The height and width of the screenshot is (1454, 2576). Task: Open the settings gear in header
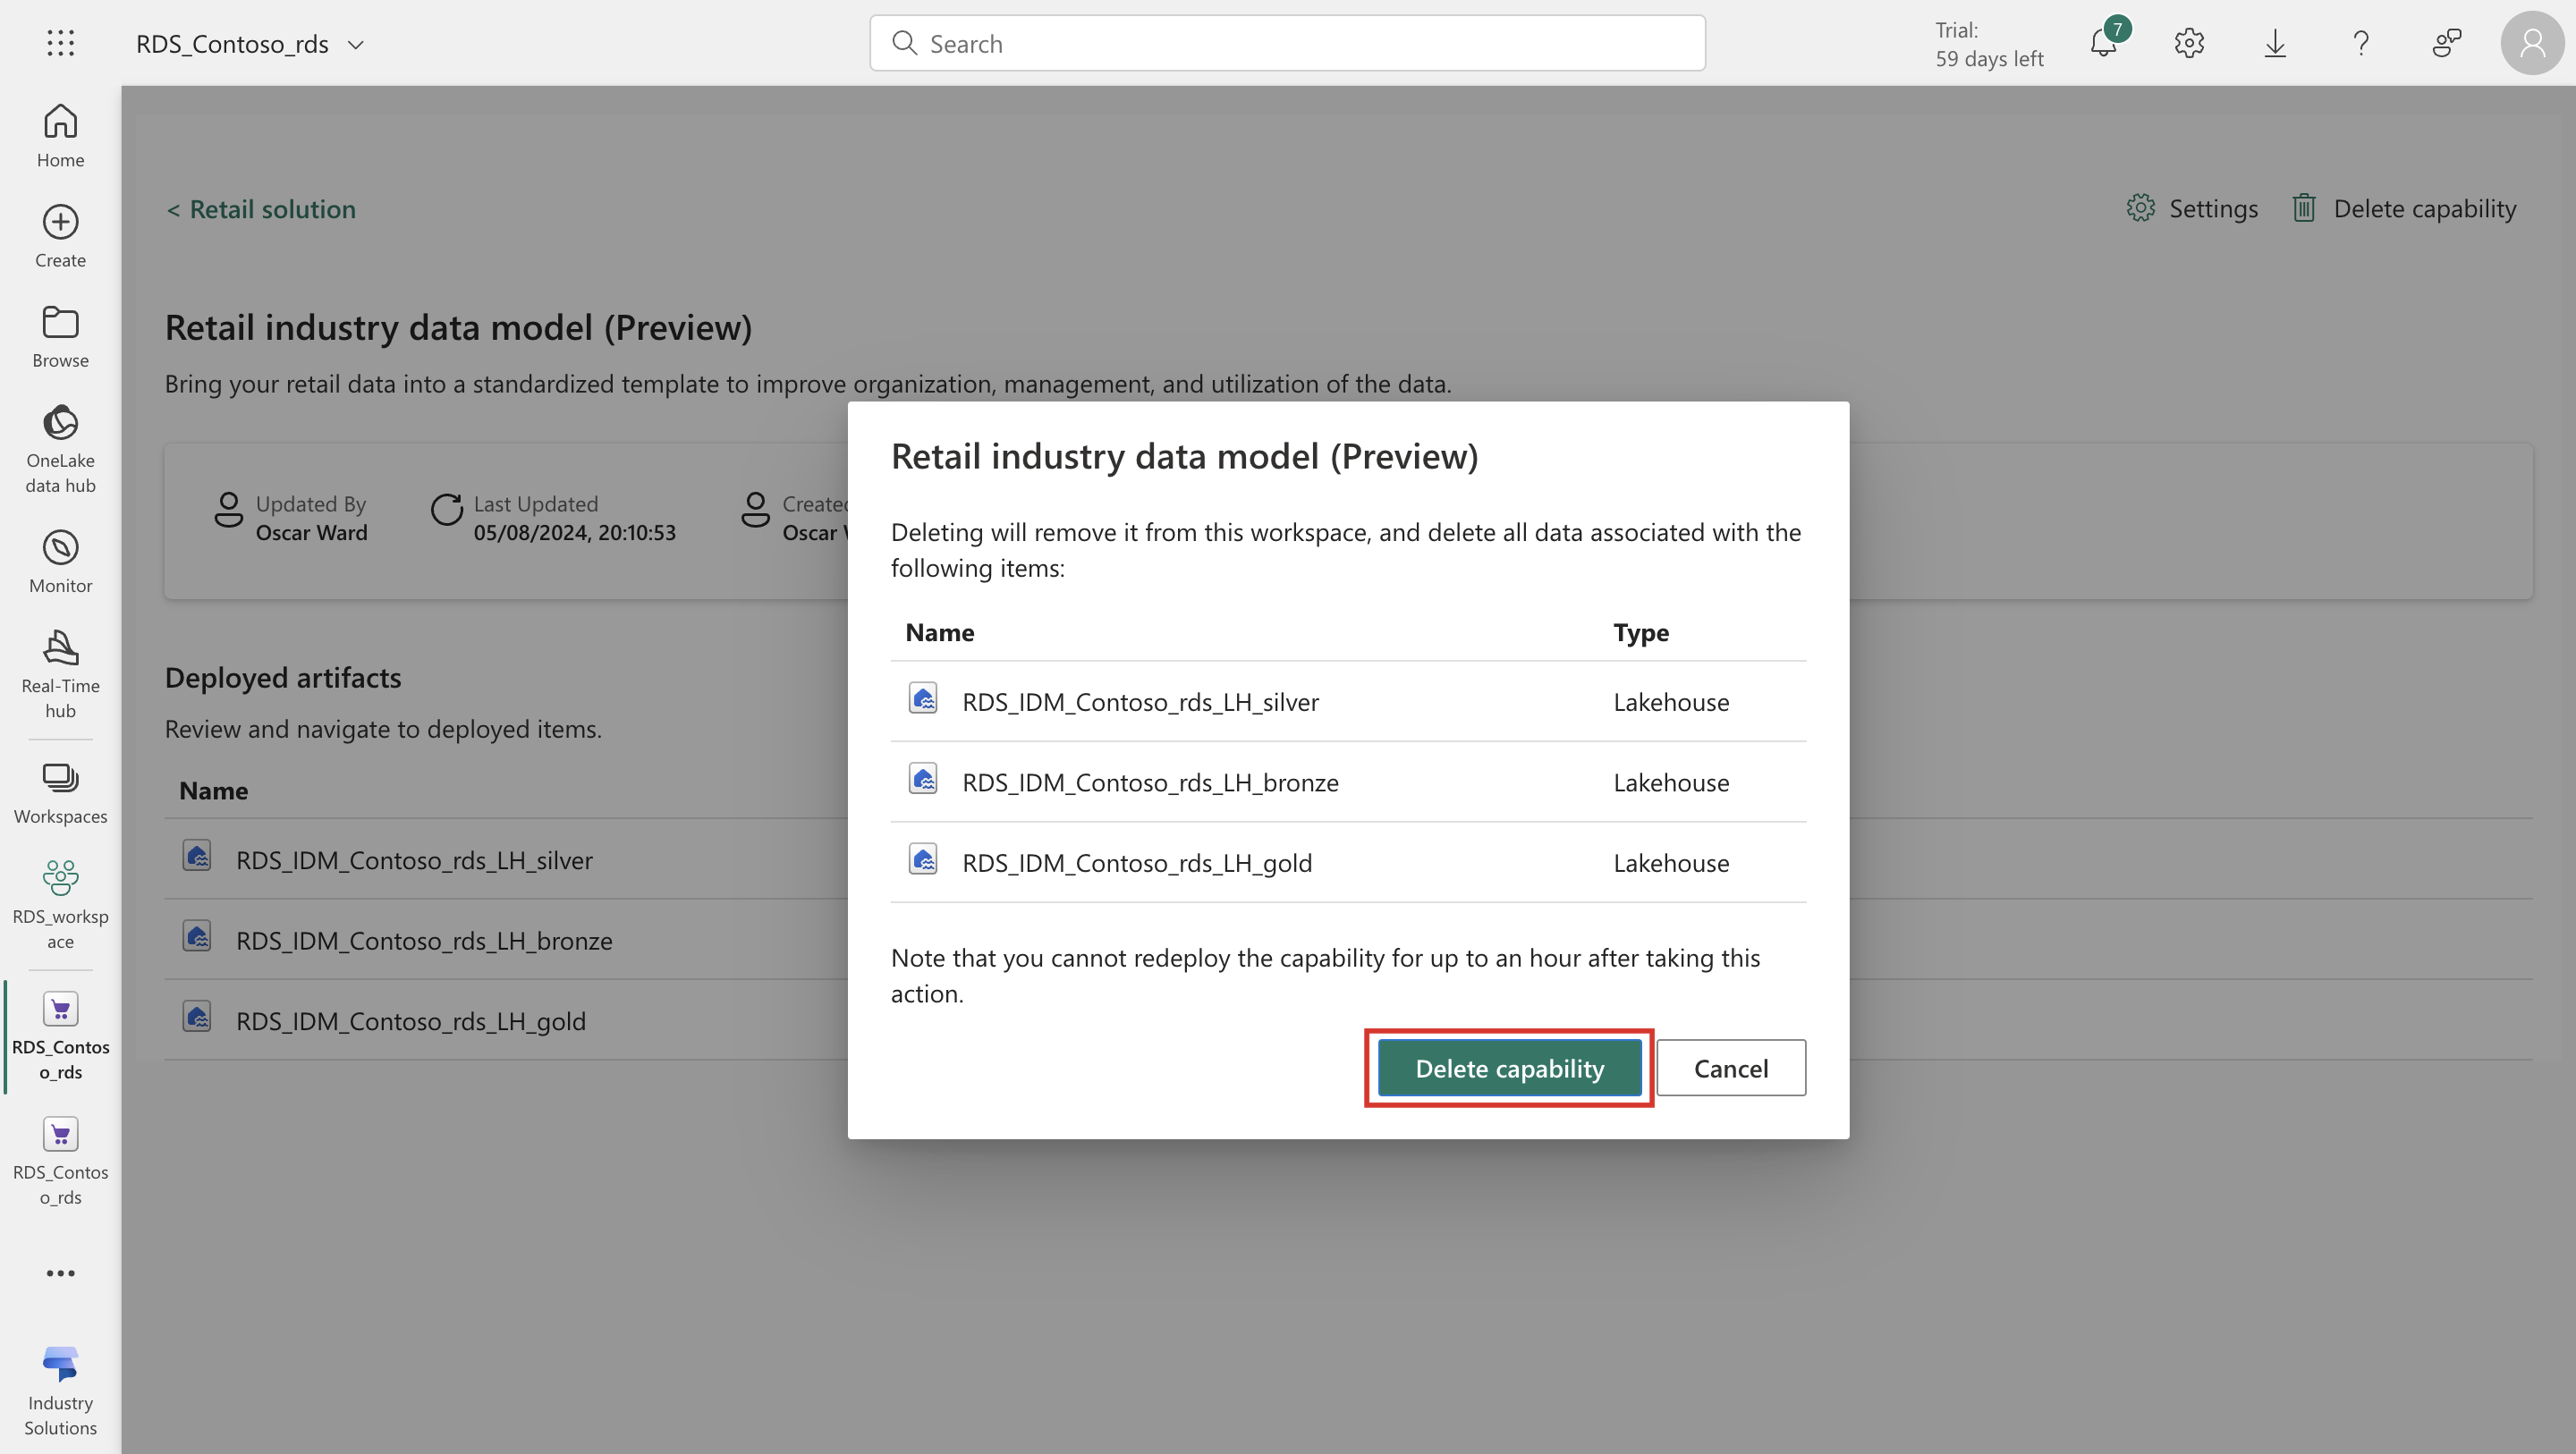pyautogui.click(x=2189, y=43)
